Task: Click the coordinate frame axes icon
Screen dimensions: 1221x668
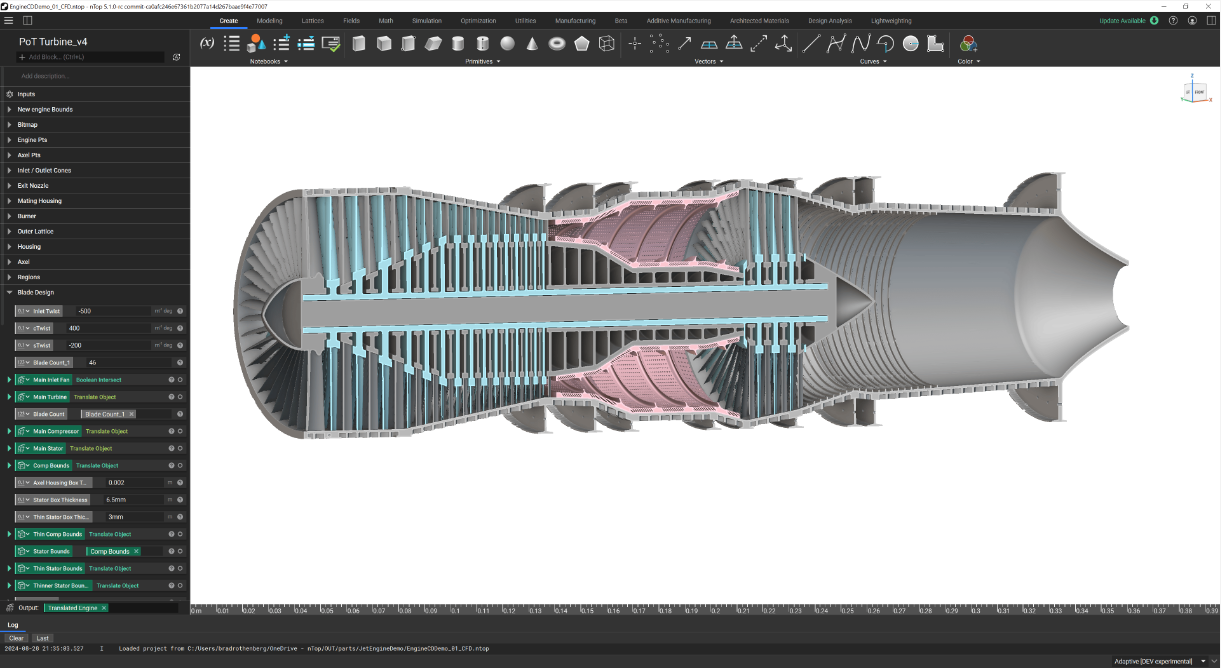Action: (x=784, y=43)
